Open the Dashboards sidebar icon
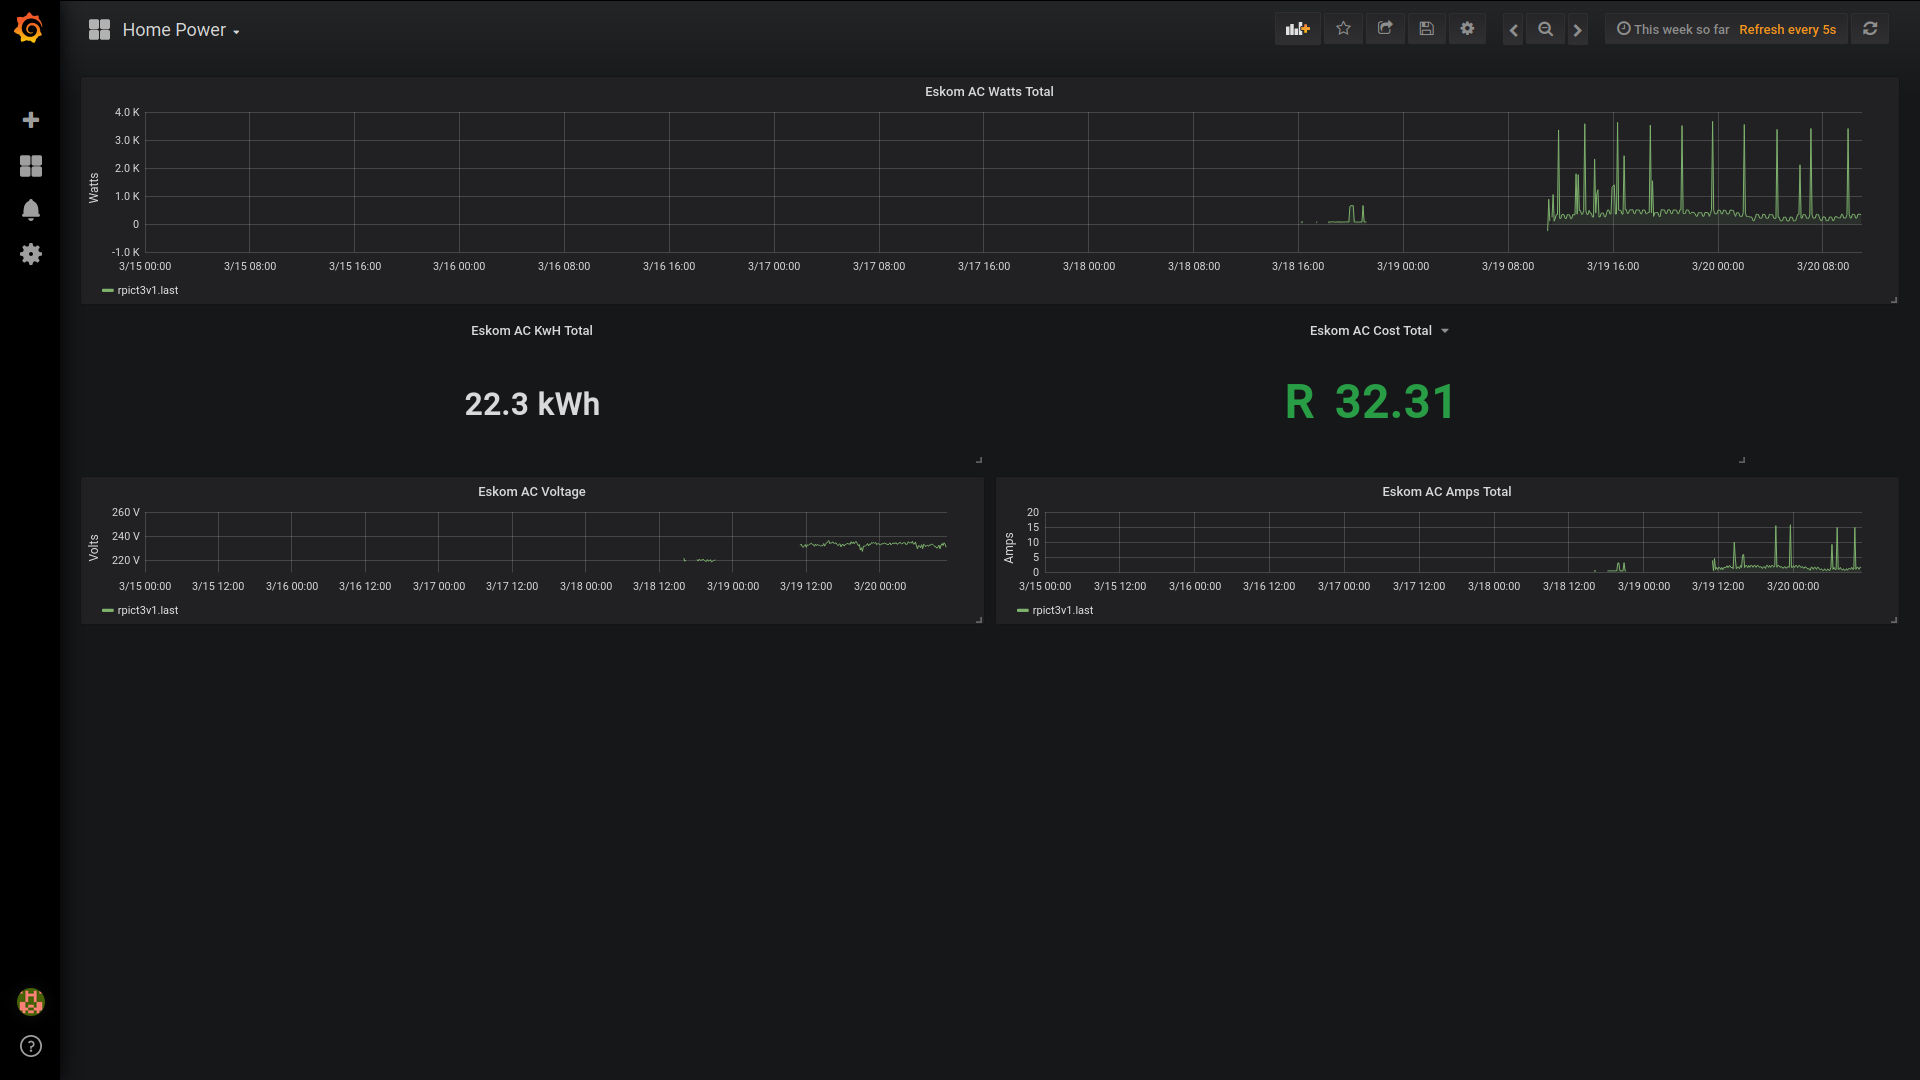Viewport: 1920px width, 1080px height. pyautogui.click(x=31, y=165)
